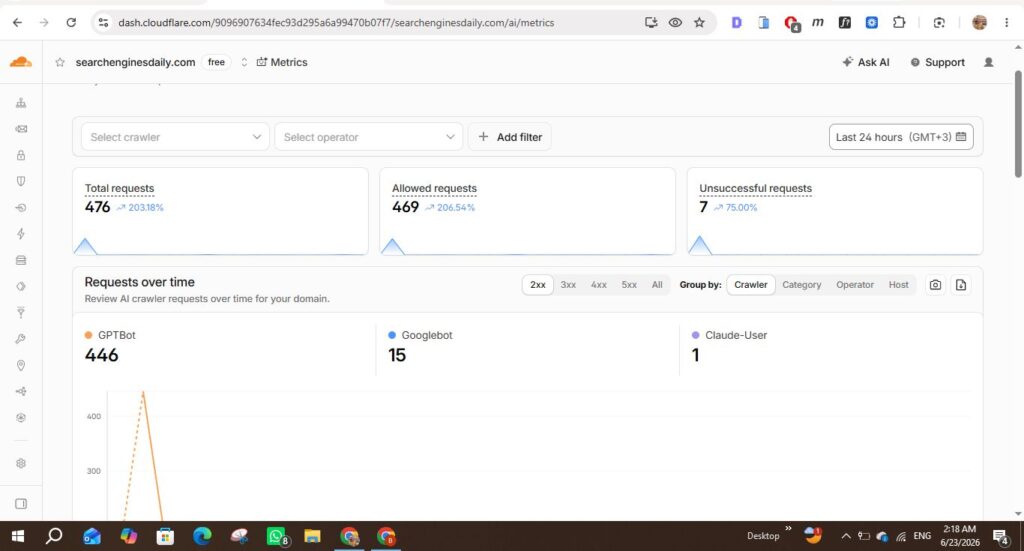Go back to previous page
The width and height of the screenshot is (1024, 551).
18,22
